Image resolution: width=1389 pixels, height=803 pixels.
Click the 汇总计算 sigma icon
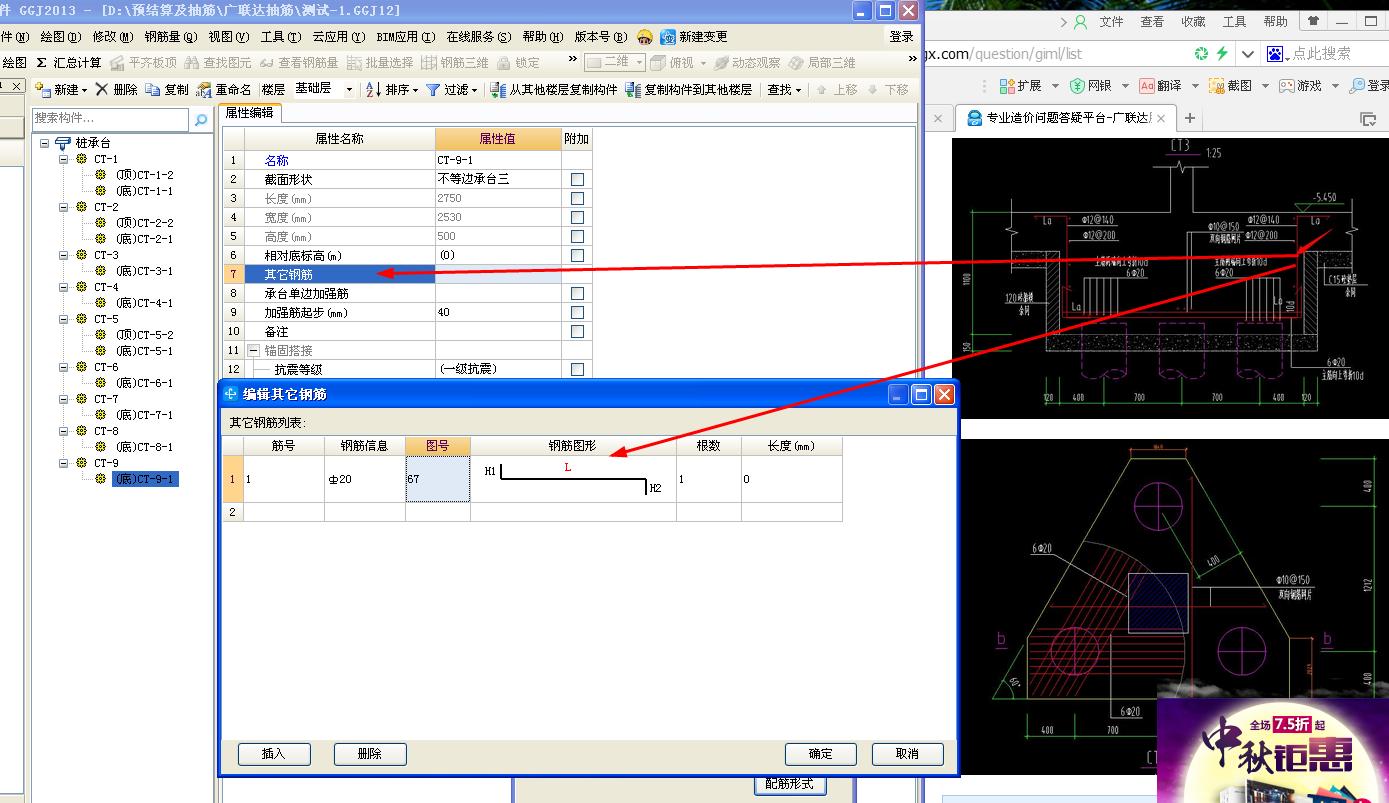click(x=42, y=62)
